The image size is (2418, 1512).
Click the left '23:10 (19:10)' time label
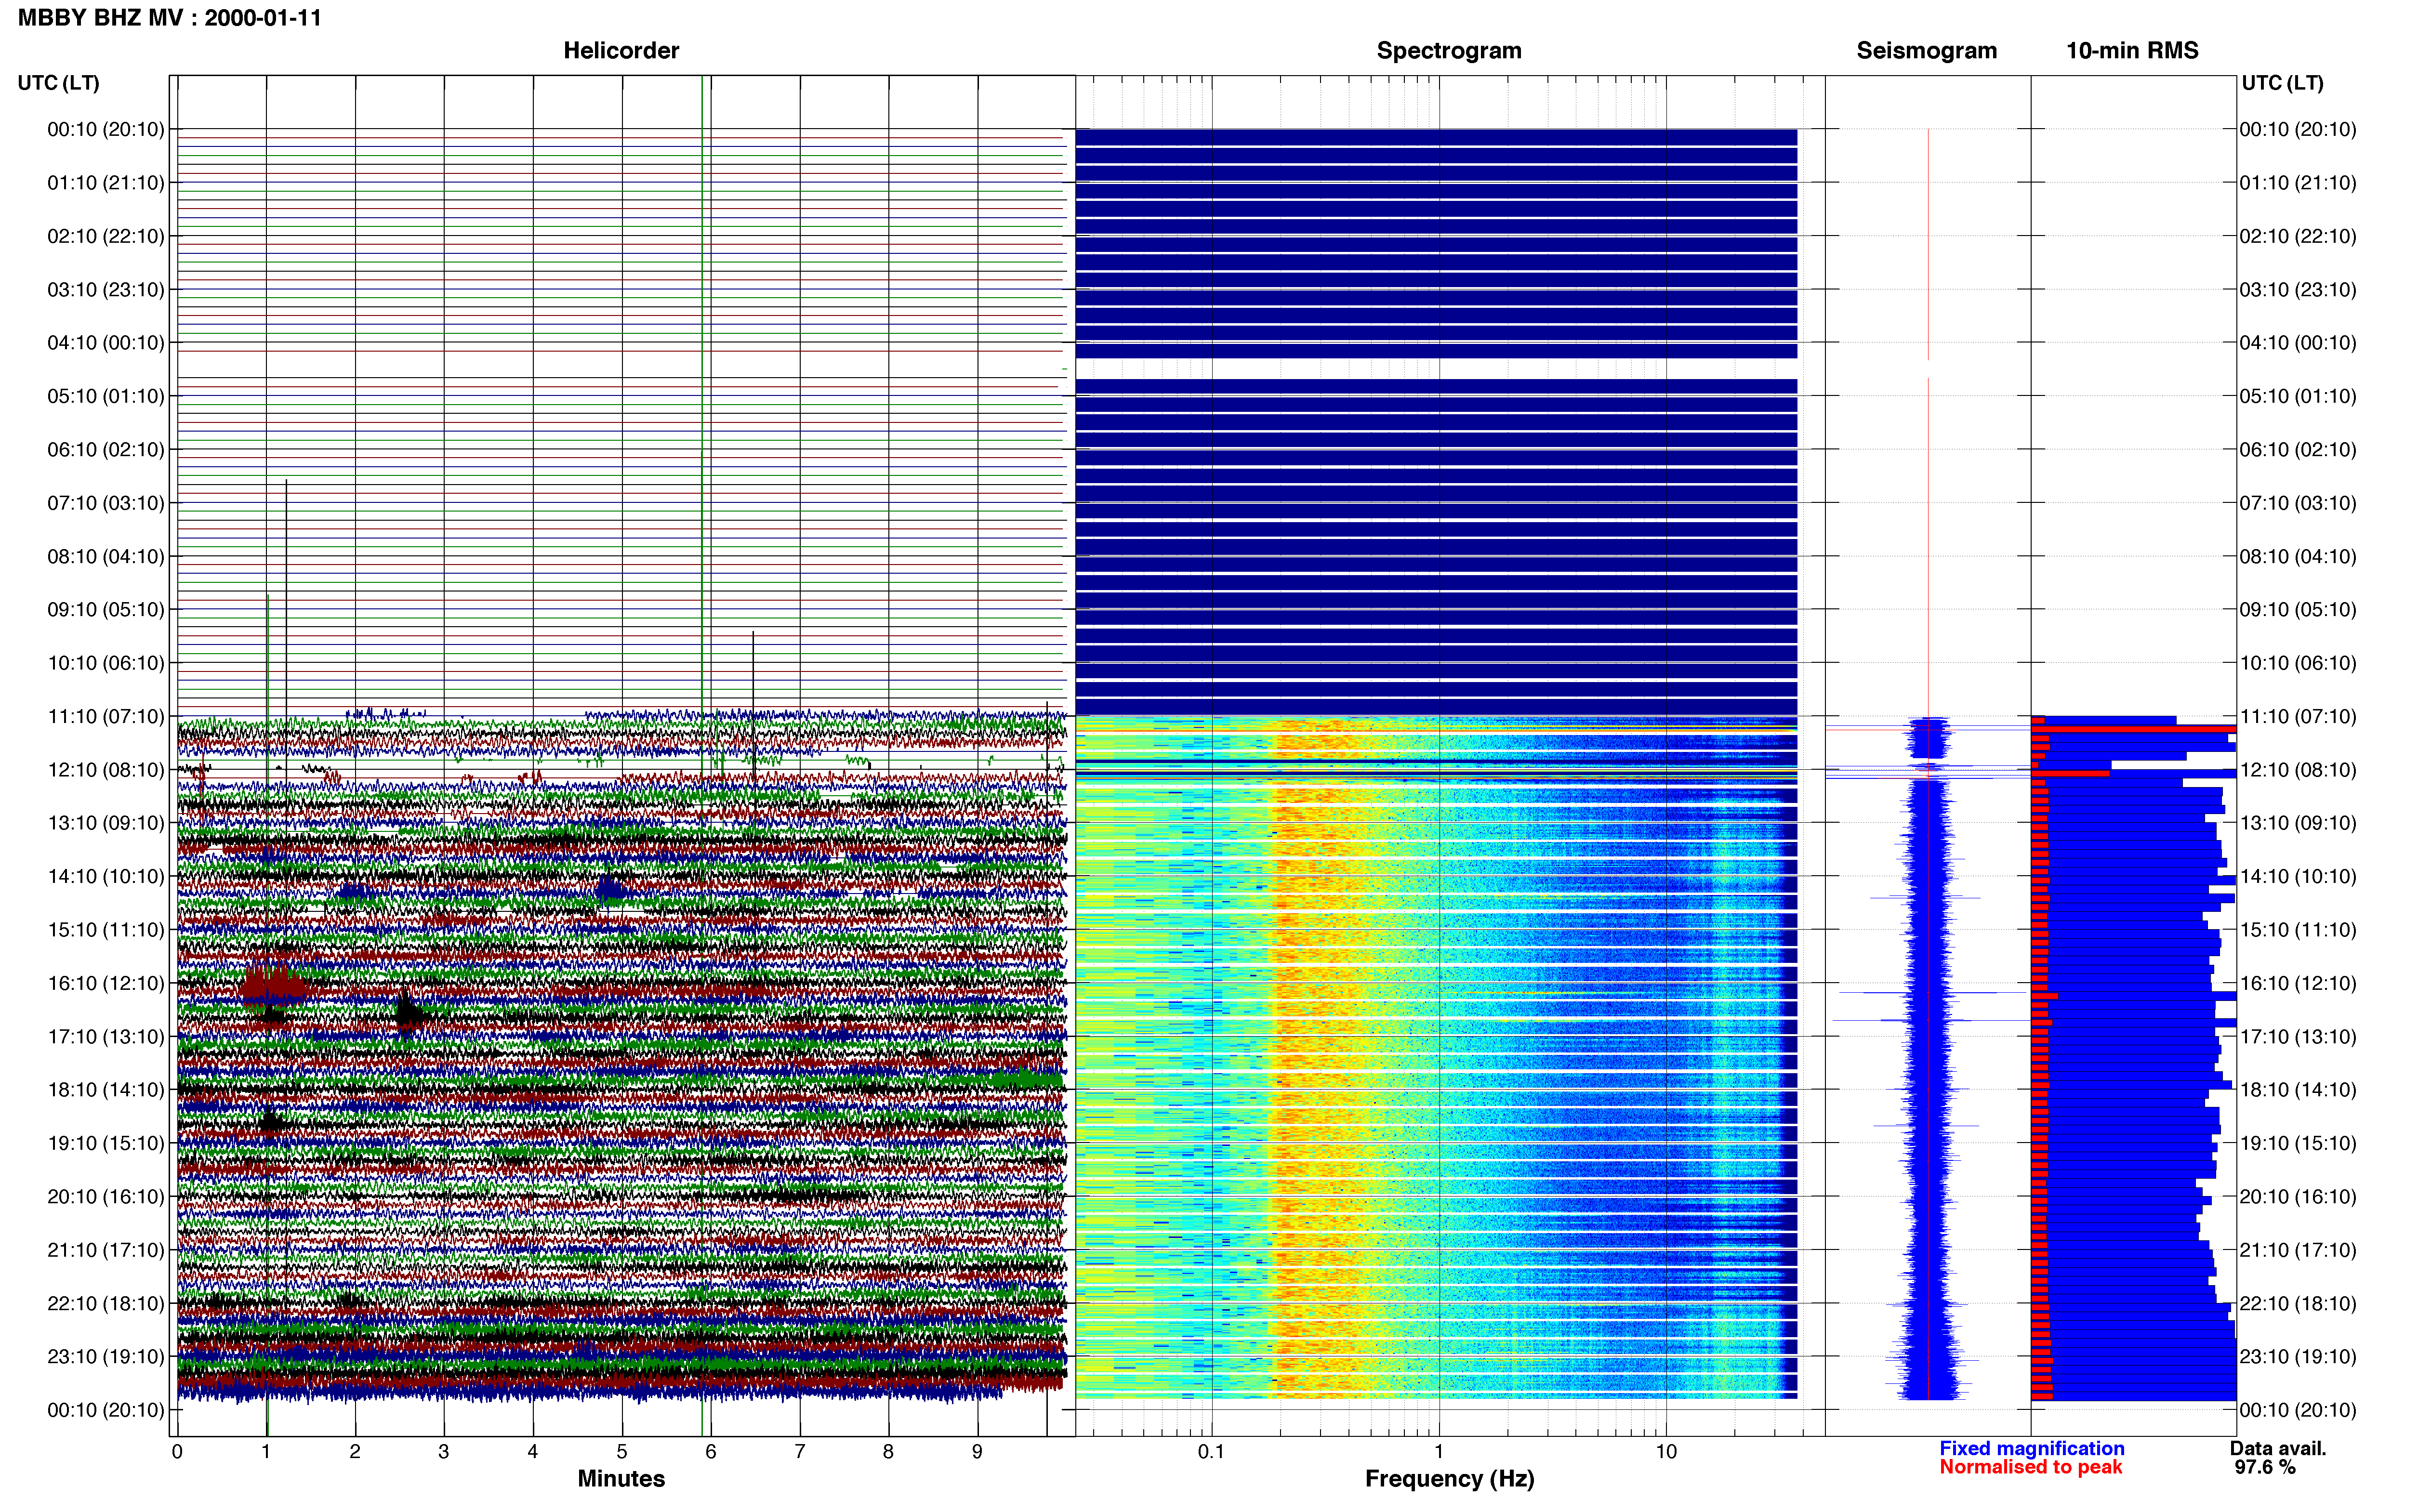click(106, 1357)
